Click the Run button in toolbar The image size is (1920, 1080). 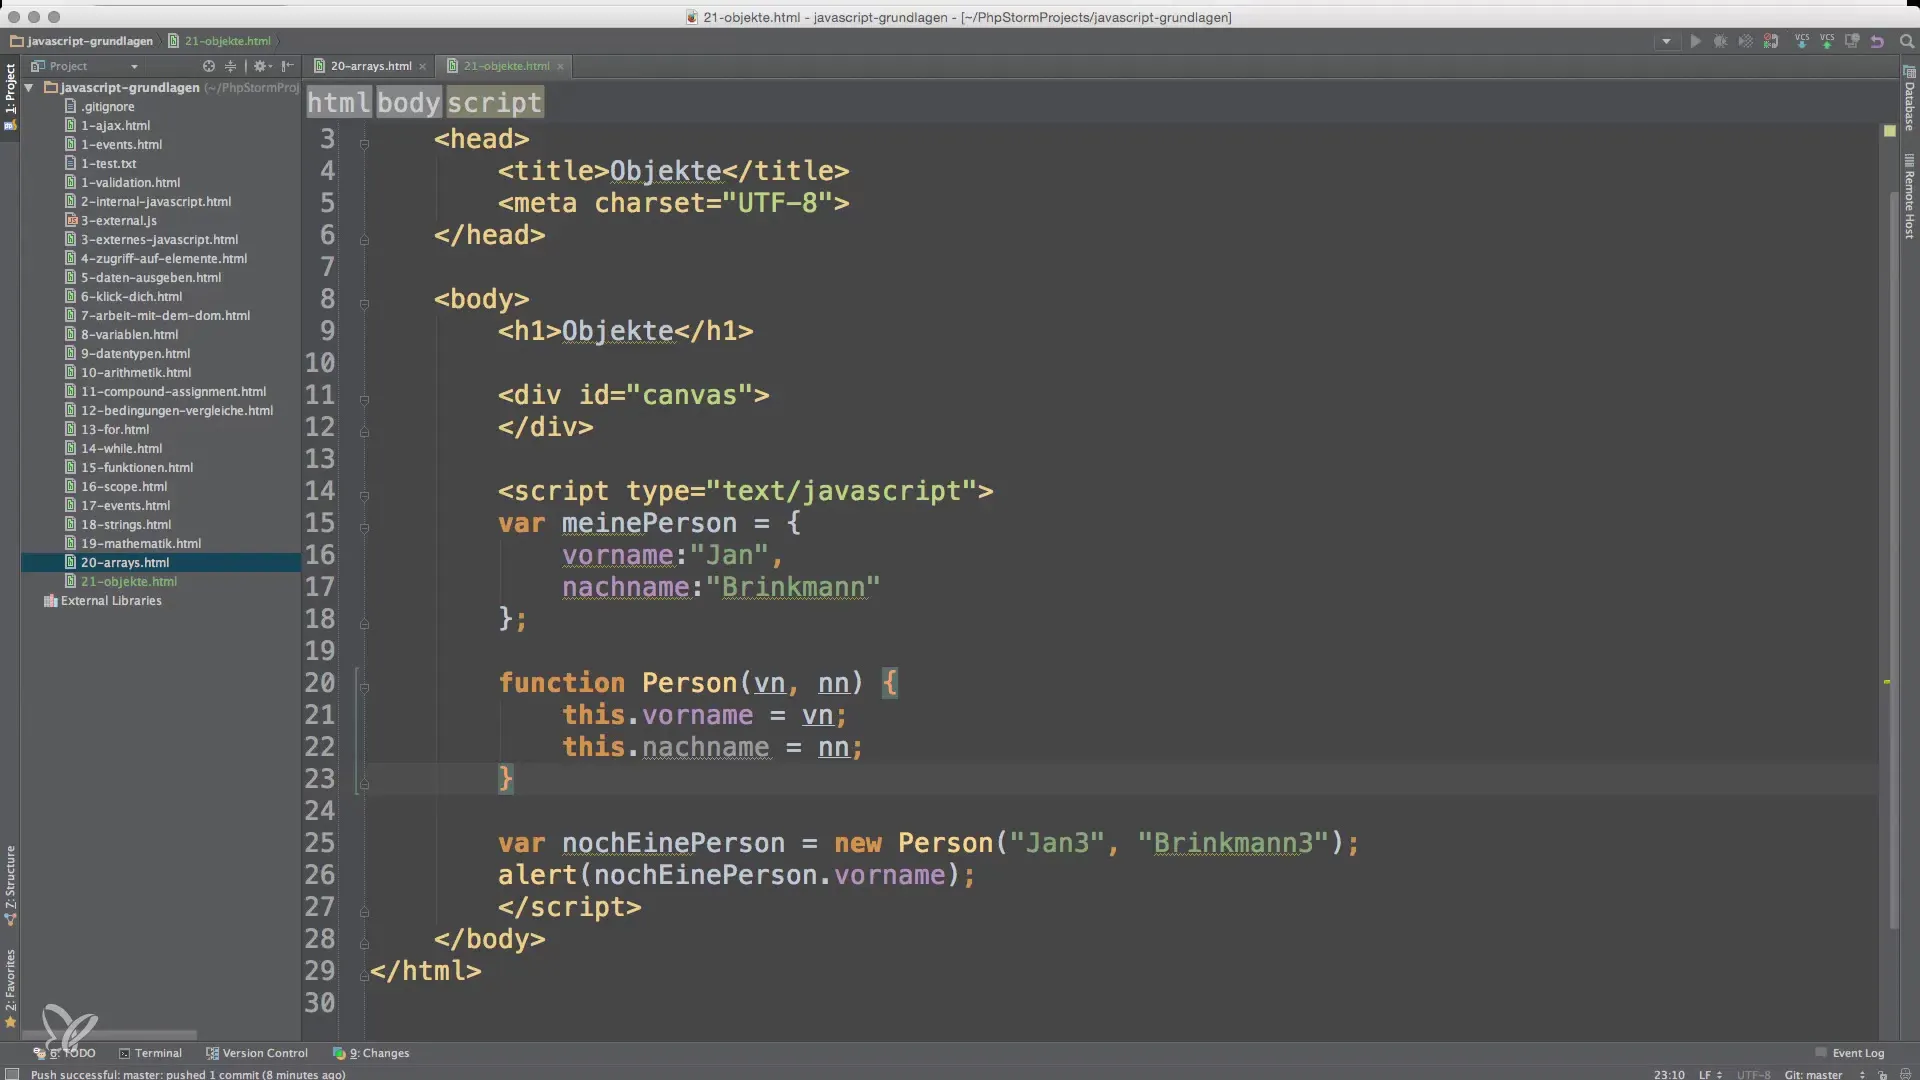coord(1695,41)
